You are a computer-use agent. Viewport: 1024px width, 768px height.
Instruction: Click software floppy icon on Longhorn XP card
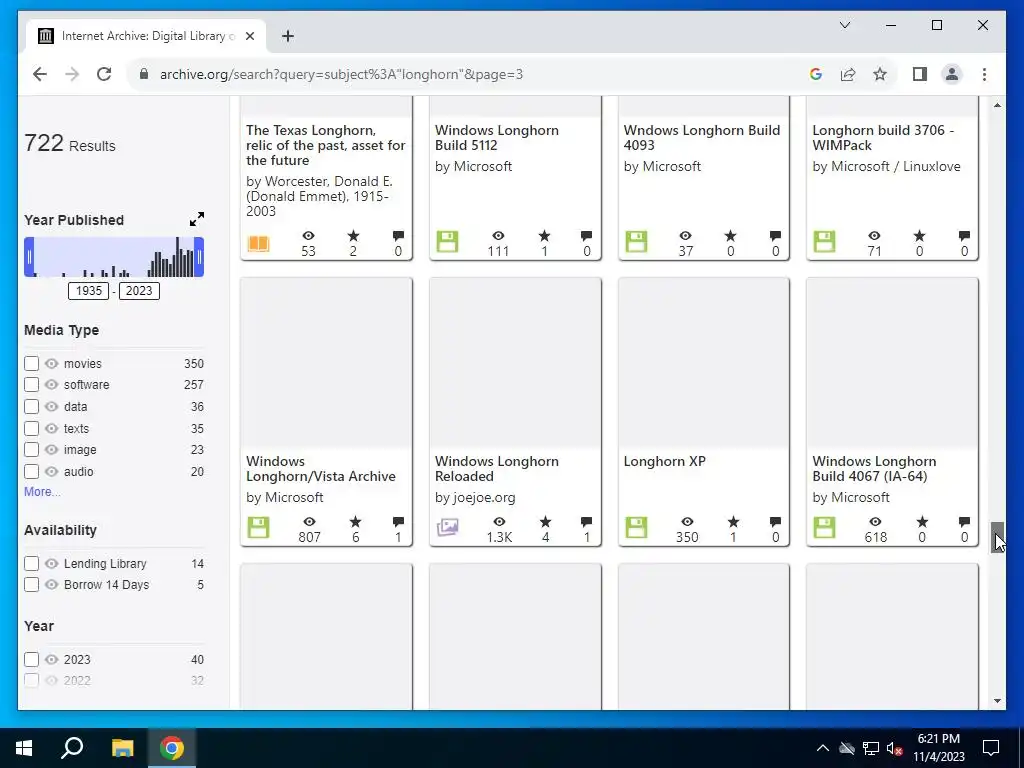pos(636,527)
